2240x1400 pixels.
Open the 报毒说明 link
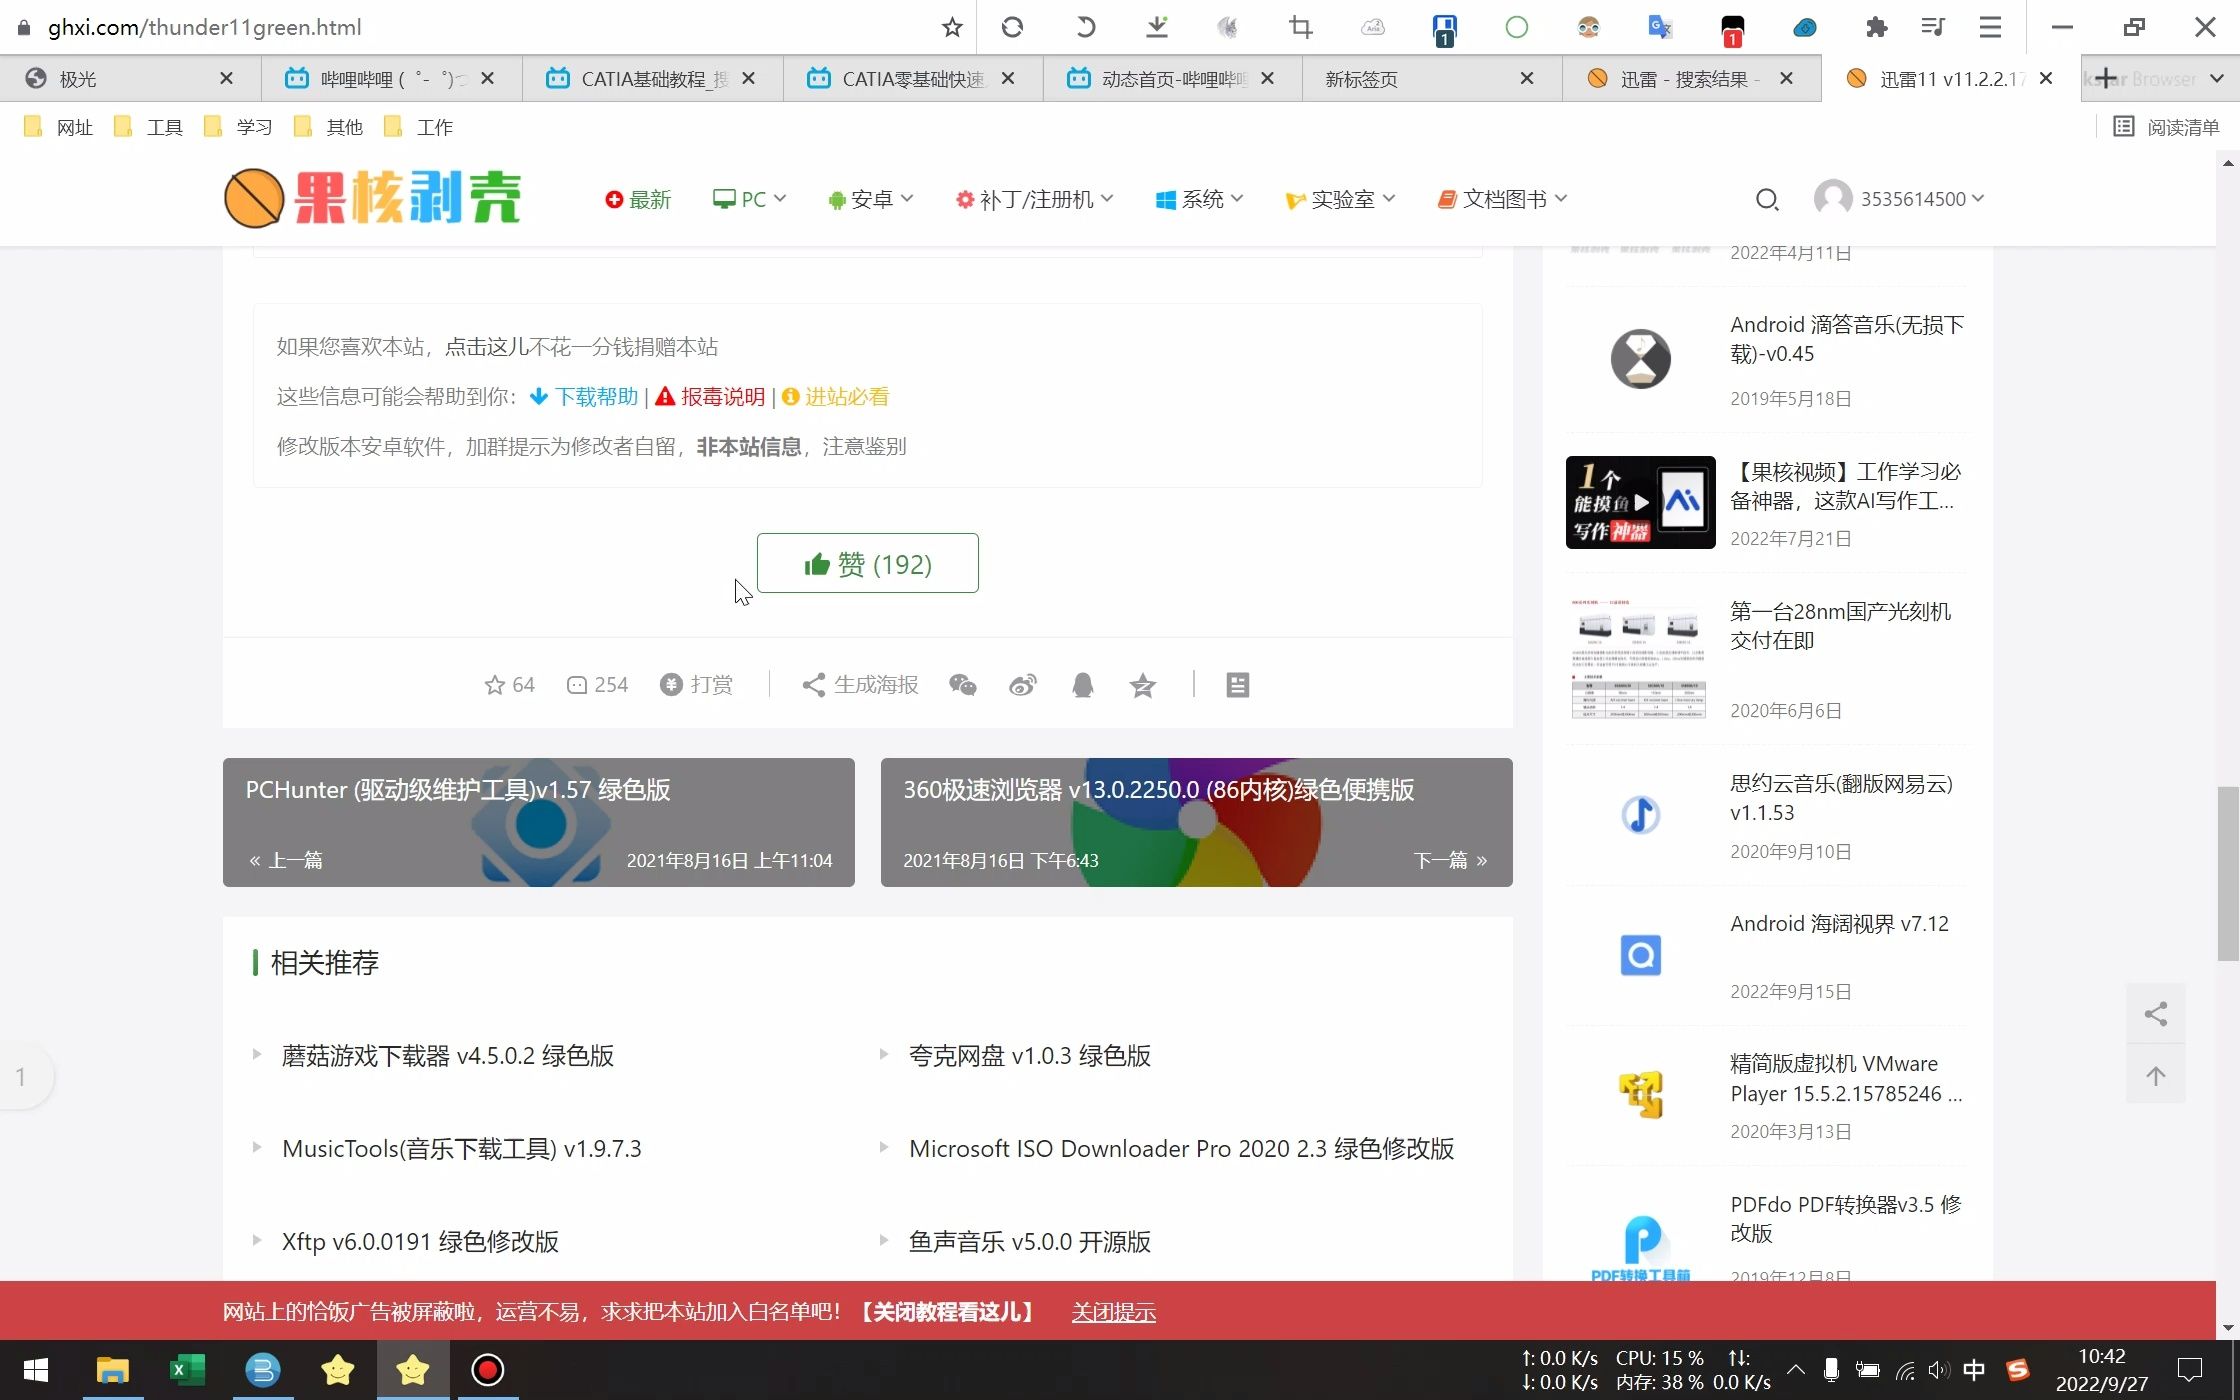click(x=710, y=397)
